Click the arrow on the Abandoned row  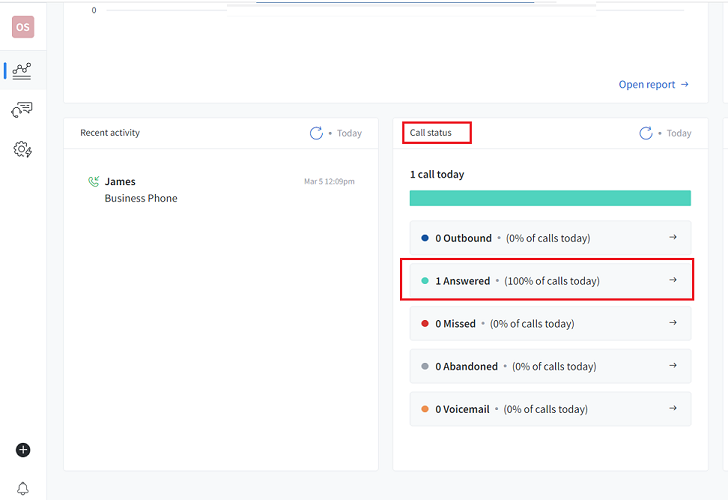click(x=673, y=365)
